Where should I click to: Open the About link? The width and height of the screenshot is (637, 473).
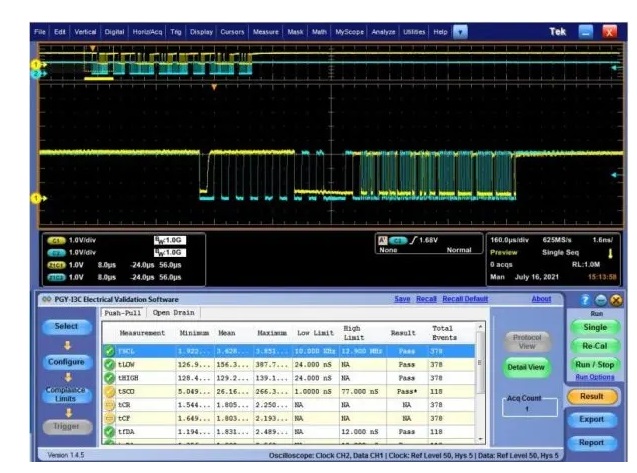541,299
